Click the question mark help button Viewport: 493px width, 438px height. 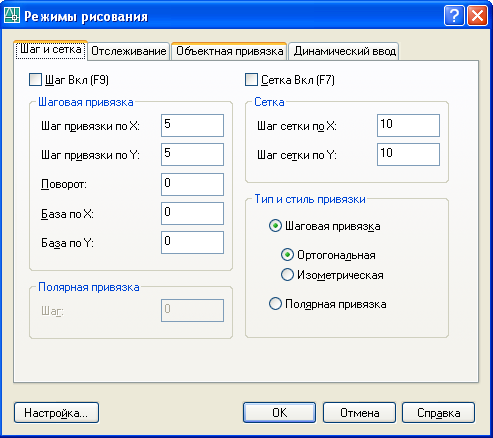click(454, 16)
